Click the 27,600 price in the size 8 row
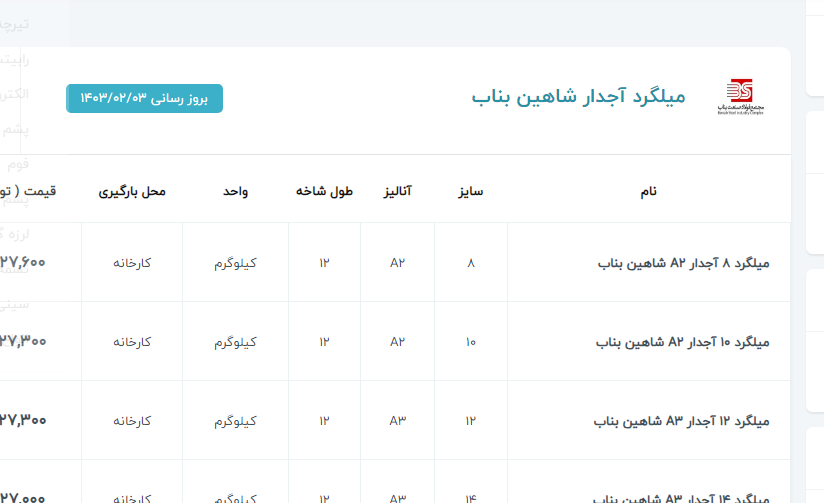Viewport: 824px width, 503px height. [24, 262]
